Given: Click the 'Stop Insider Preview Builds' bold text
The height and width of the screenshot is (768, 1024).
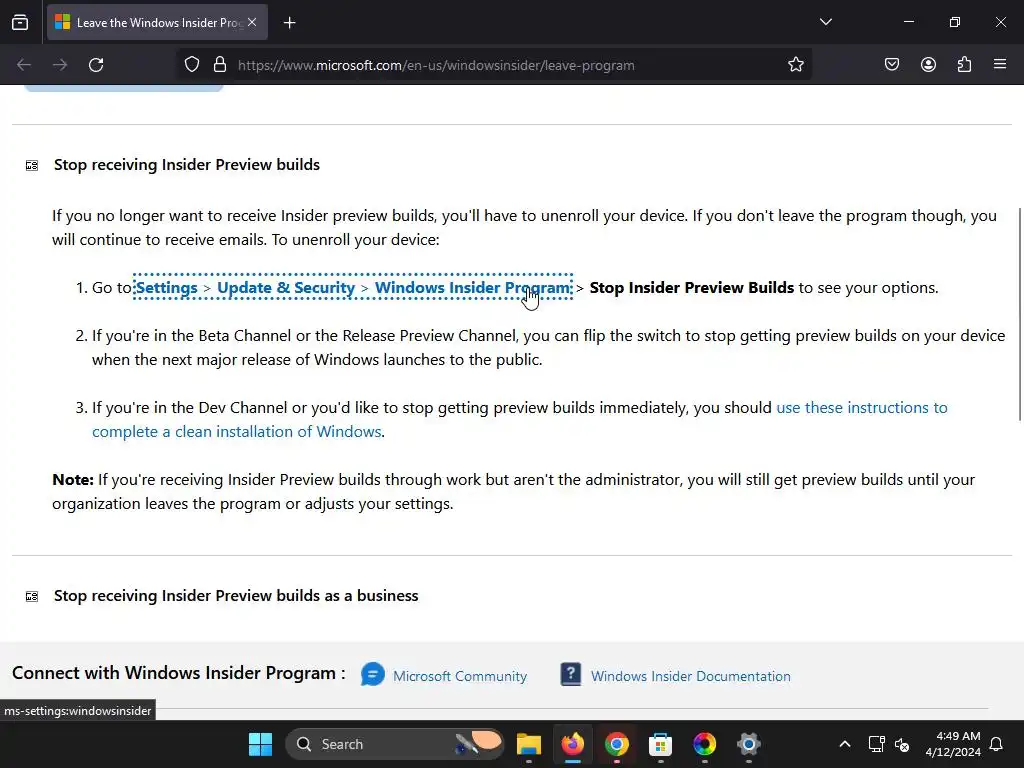Looking at the screenshot, I should coord(692,288).
